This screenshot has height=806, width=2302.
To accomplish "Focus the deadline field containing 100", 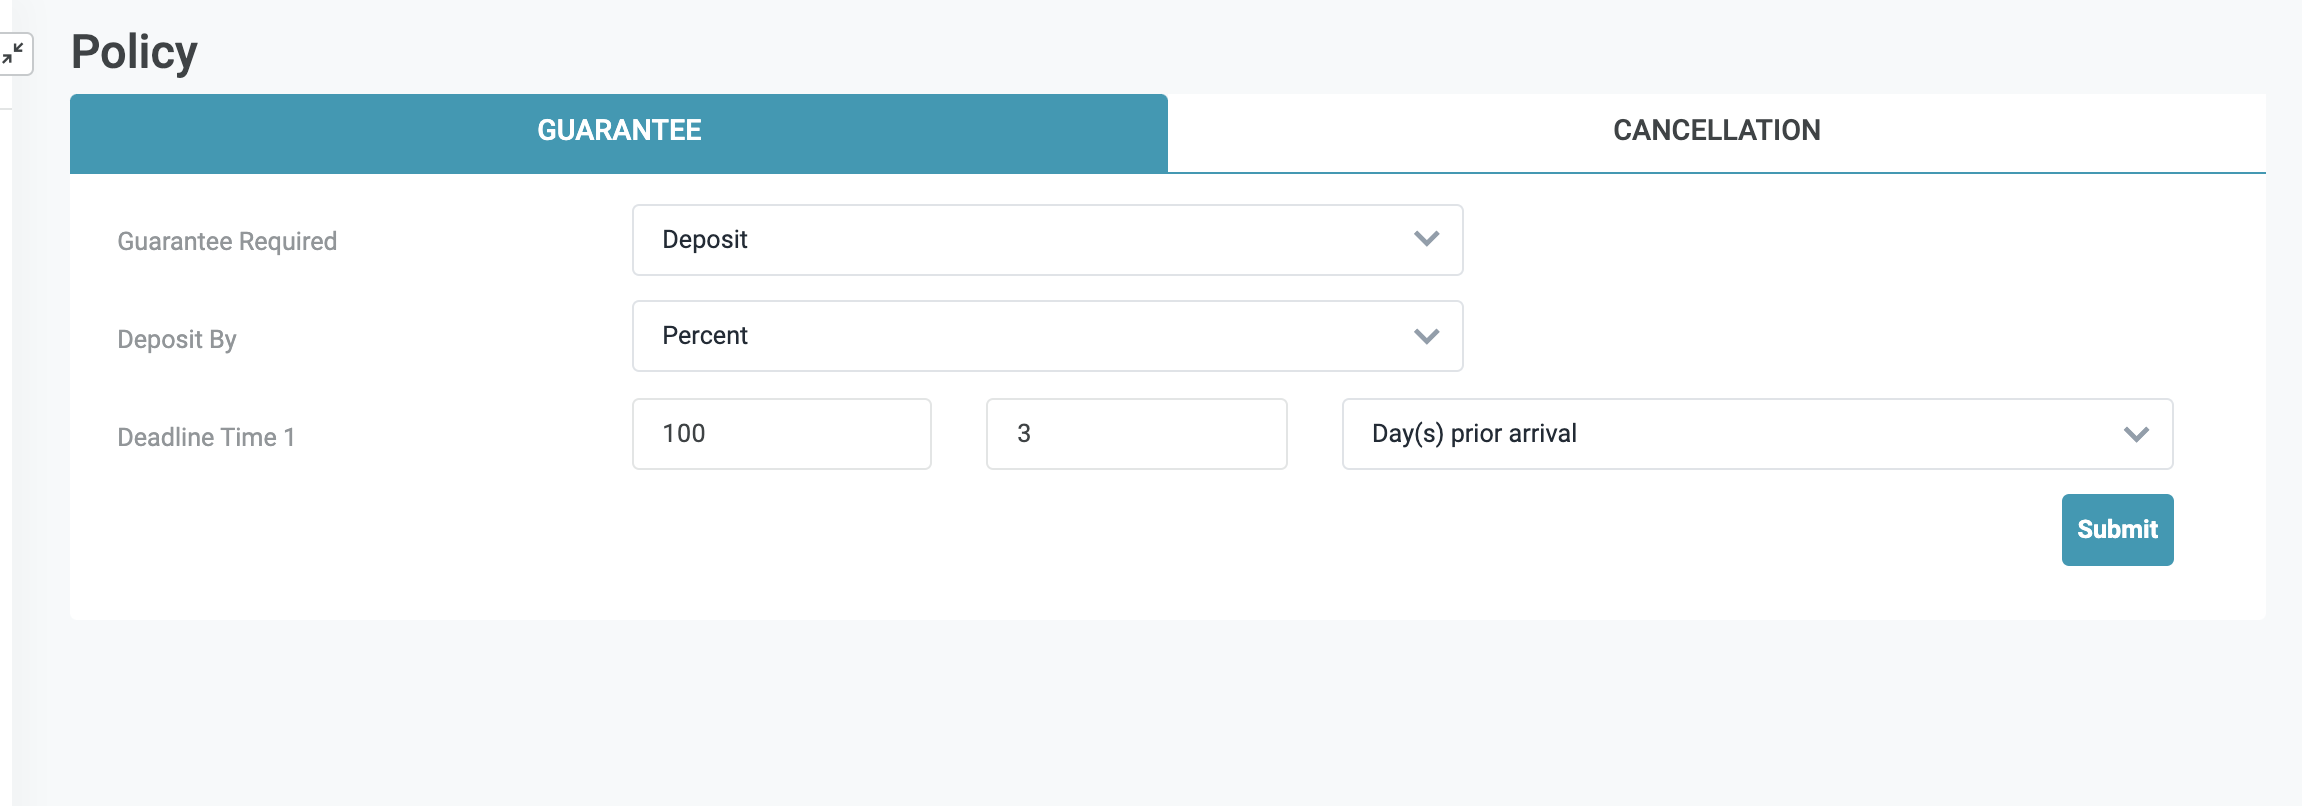I will [781, 434].
